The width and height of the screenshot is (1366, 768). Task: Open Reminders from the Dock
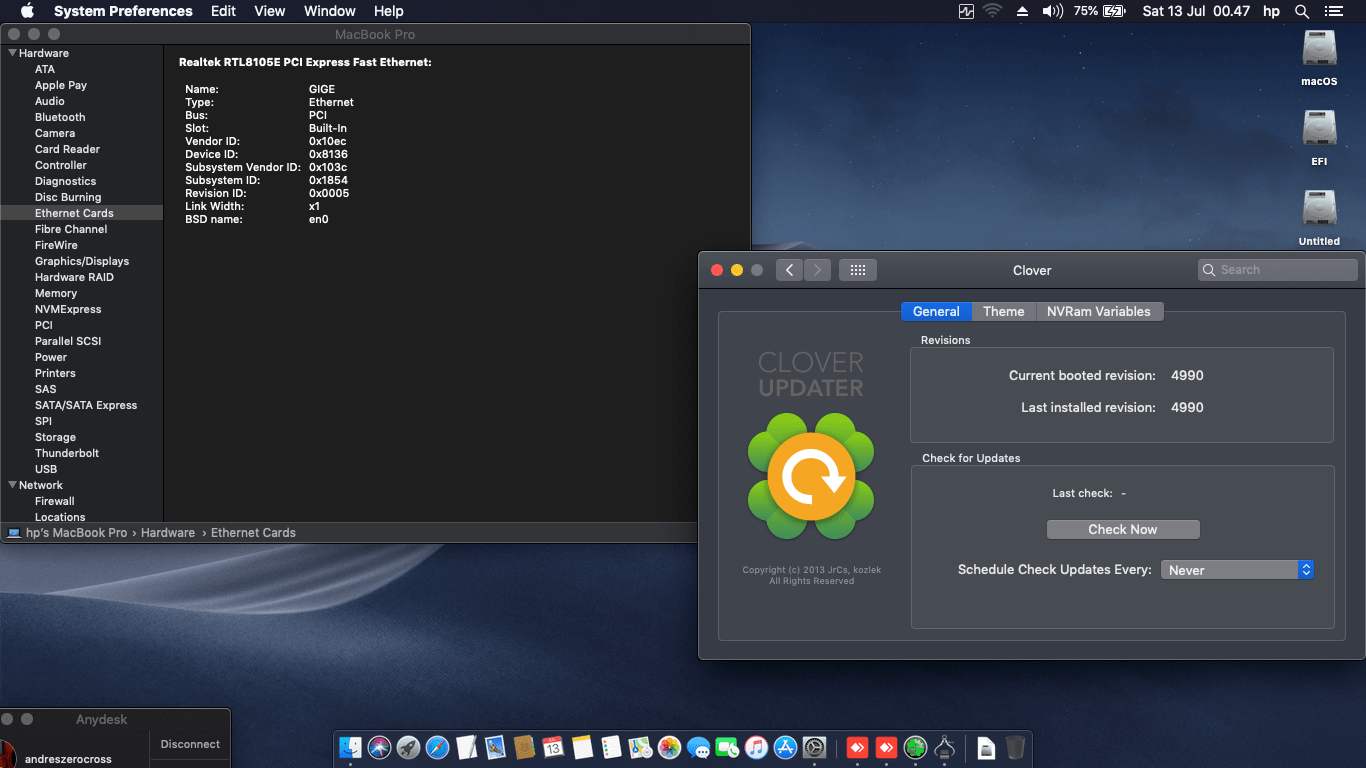[611, 747]
